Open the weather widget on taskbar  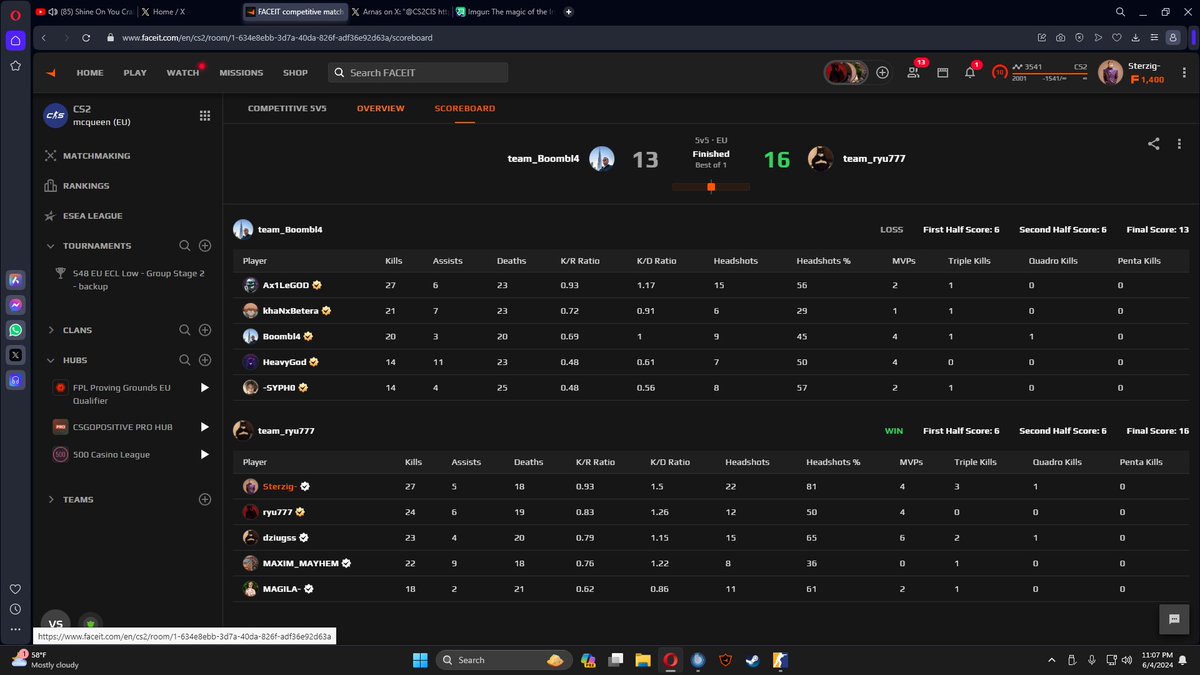coord(44,659)
